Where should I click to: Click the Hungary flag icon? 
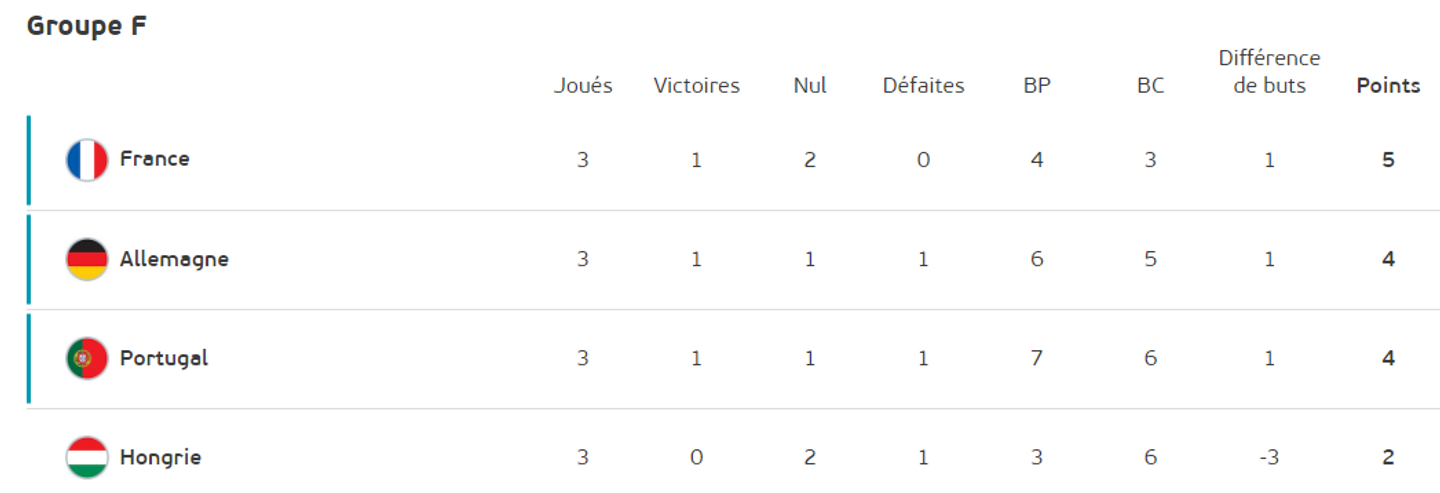click(x=87, y=457)
